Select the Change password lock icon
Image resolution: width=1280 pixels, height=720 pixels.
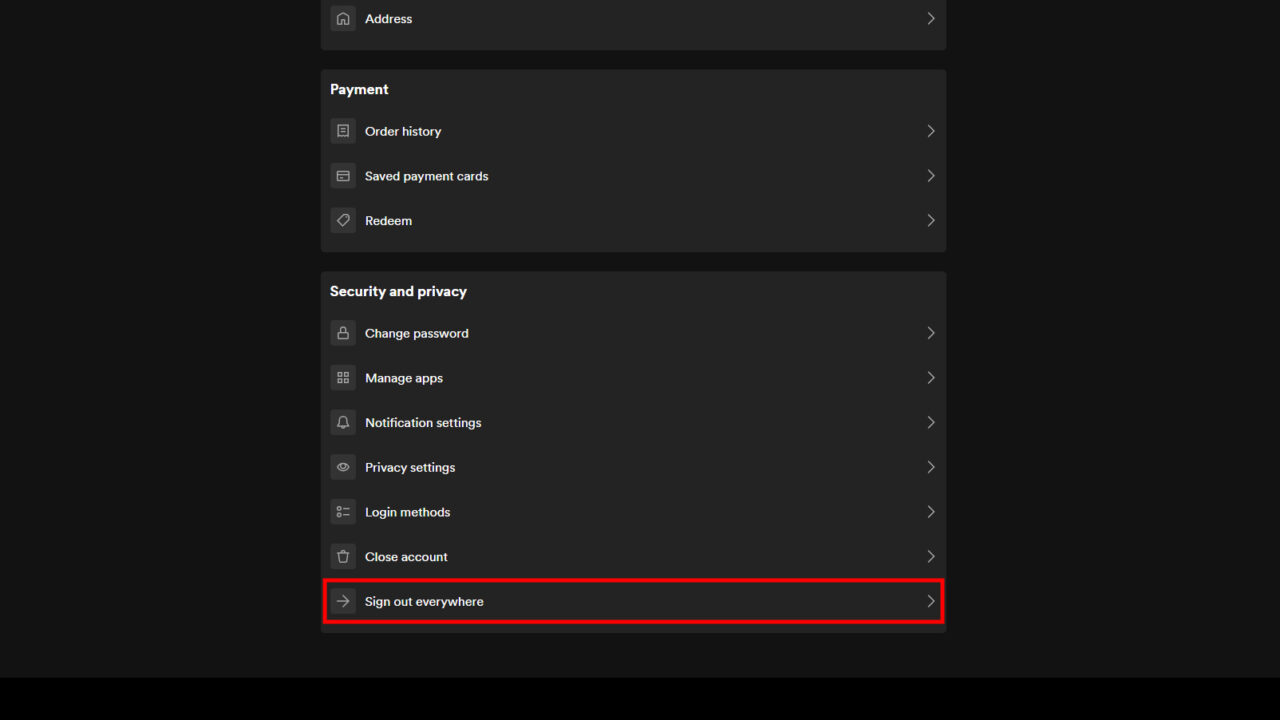tap(343, 332)
